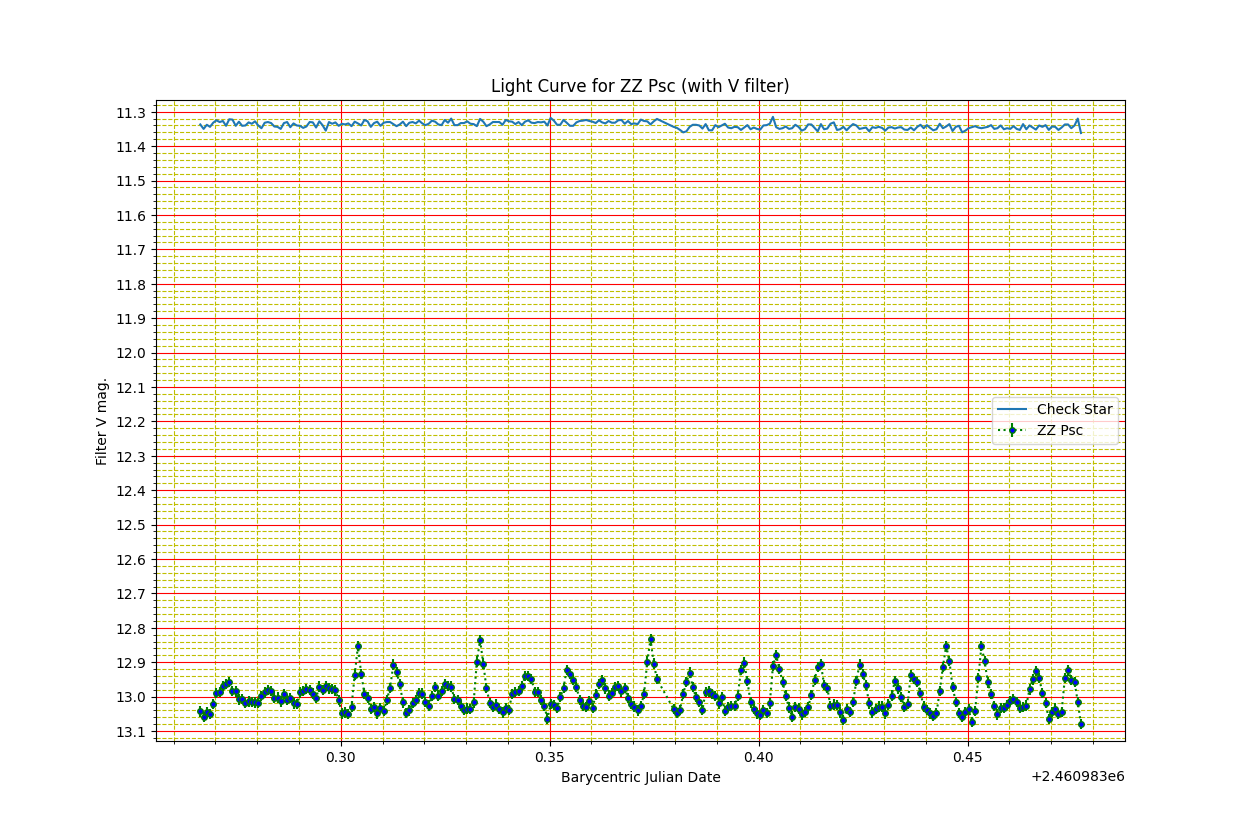Click the "Filter V mag." y-axis label
Viewport: 1250px width, 833px height.
pyautogui.click(x=102, y=421)
